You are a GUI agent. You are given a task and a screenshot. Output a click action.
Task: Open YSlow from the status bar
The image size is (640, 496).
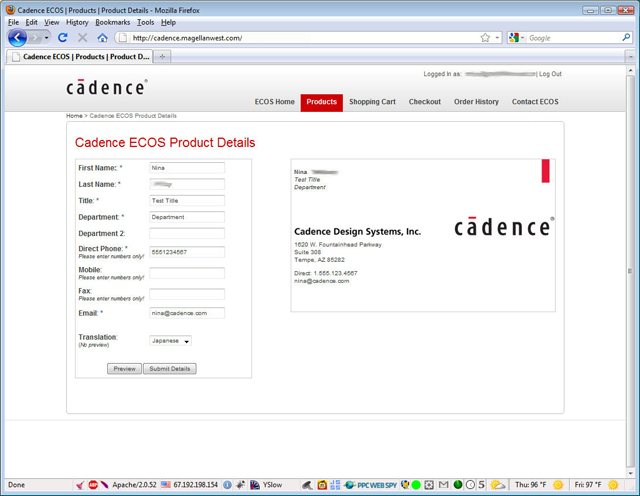(266, 485)
